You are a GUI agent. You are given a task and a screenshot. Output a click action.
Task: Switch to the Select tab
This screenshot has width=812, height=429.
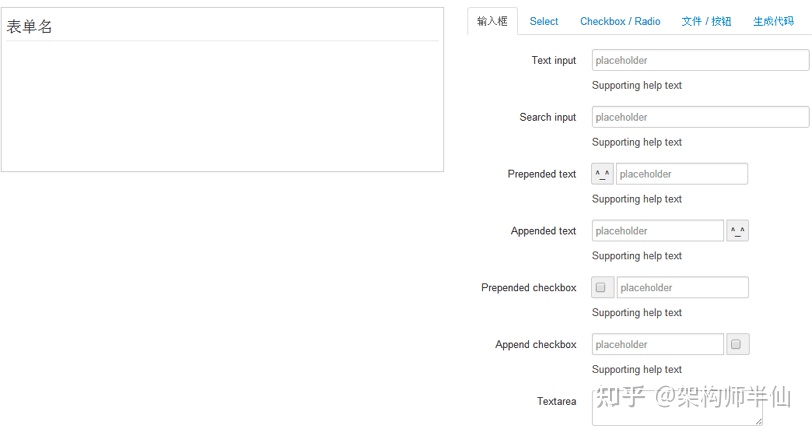point(544,21)
